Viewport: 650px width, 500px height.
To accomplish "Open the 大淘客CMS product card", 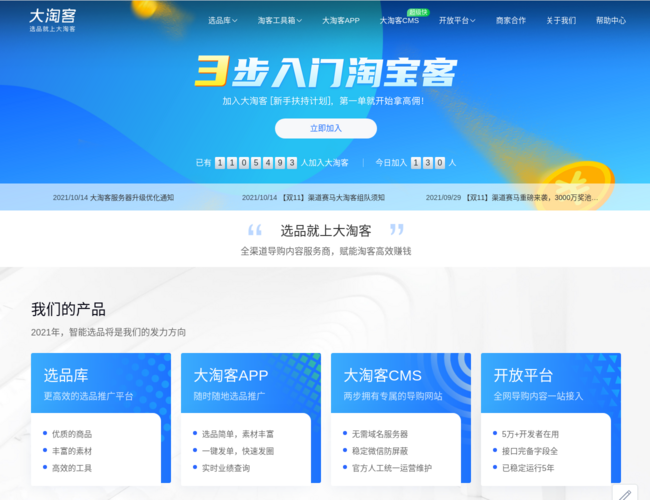I will click(401, 418).
